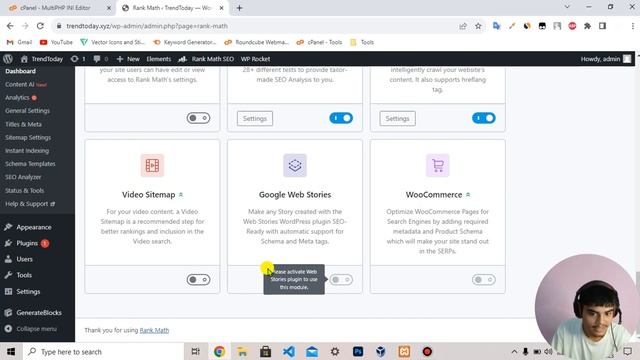This screenshot has width=640, height=360.
Task: Open browser extensions puzzle icon
Action: (x=587, y=26)
